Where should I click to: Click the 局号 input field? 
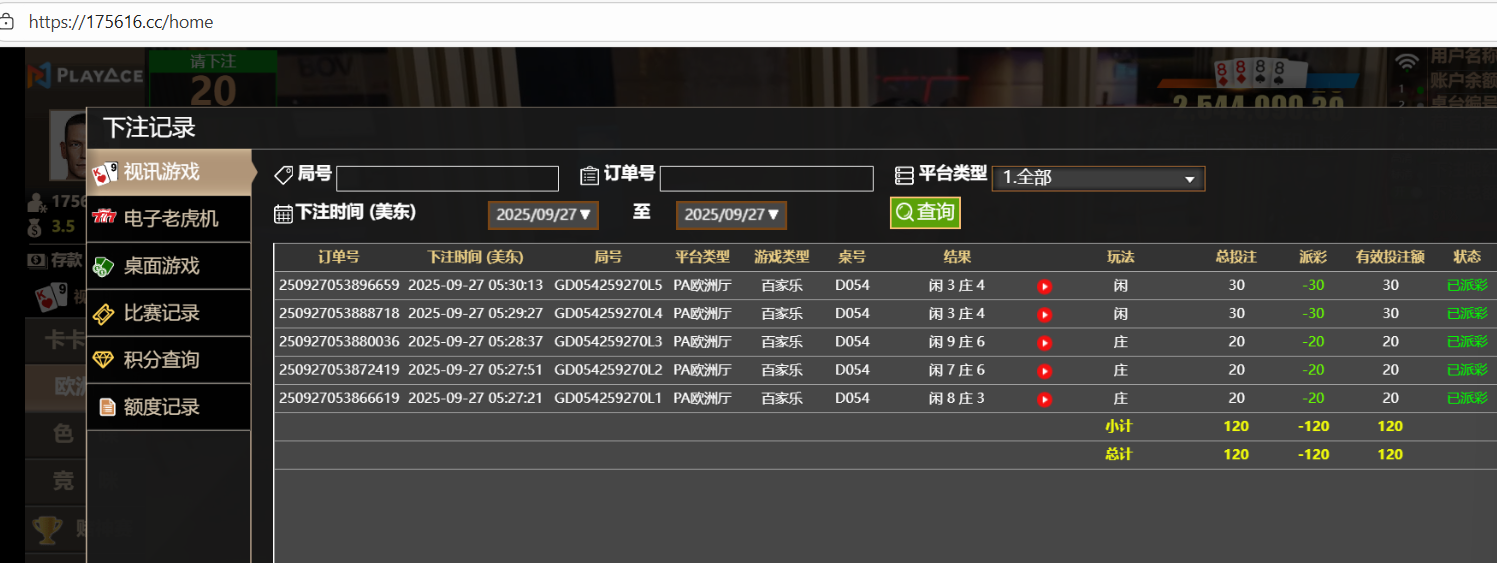coord(447,179)
